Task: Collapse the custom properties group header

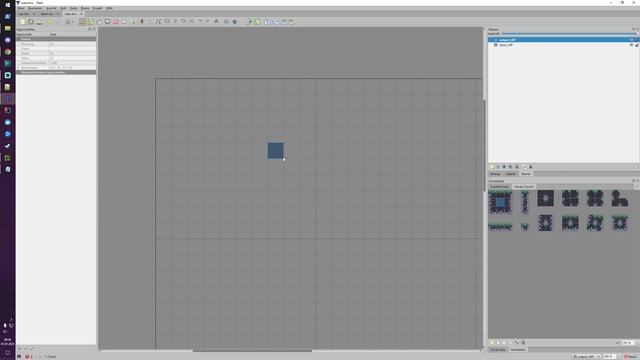Action: coord(19,72)
